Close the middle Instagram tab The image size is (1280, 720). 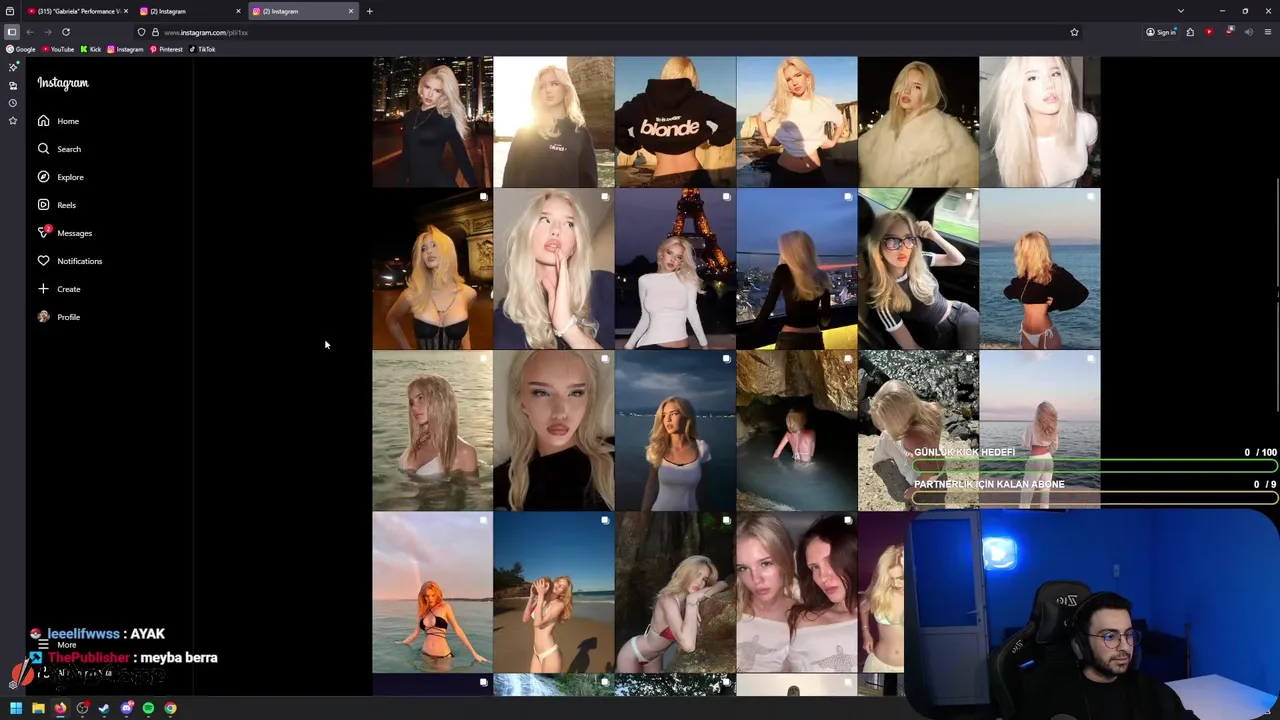238,11
